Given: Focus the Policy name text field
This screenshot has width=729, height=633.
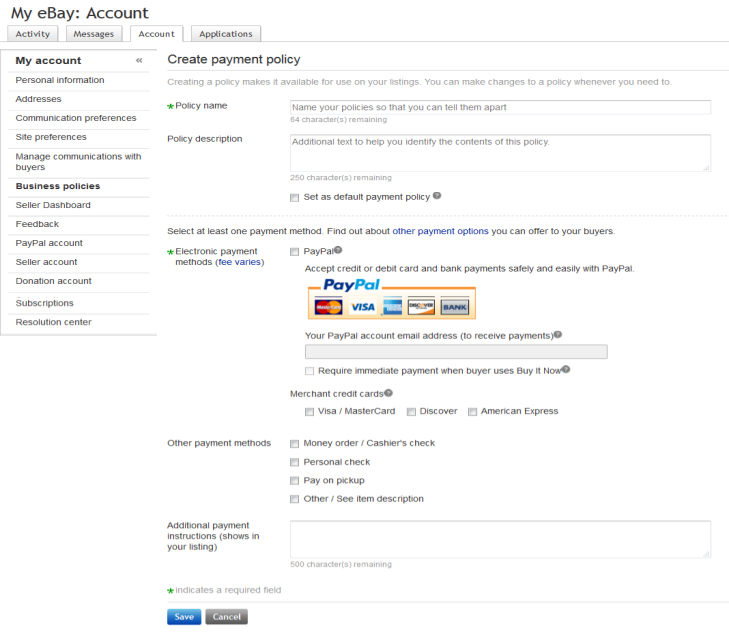Looking at the screenshot, I should point(500,107).
